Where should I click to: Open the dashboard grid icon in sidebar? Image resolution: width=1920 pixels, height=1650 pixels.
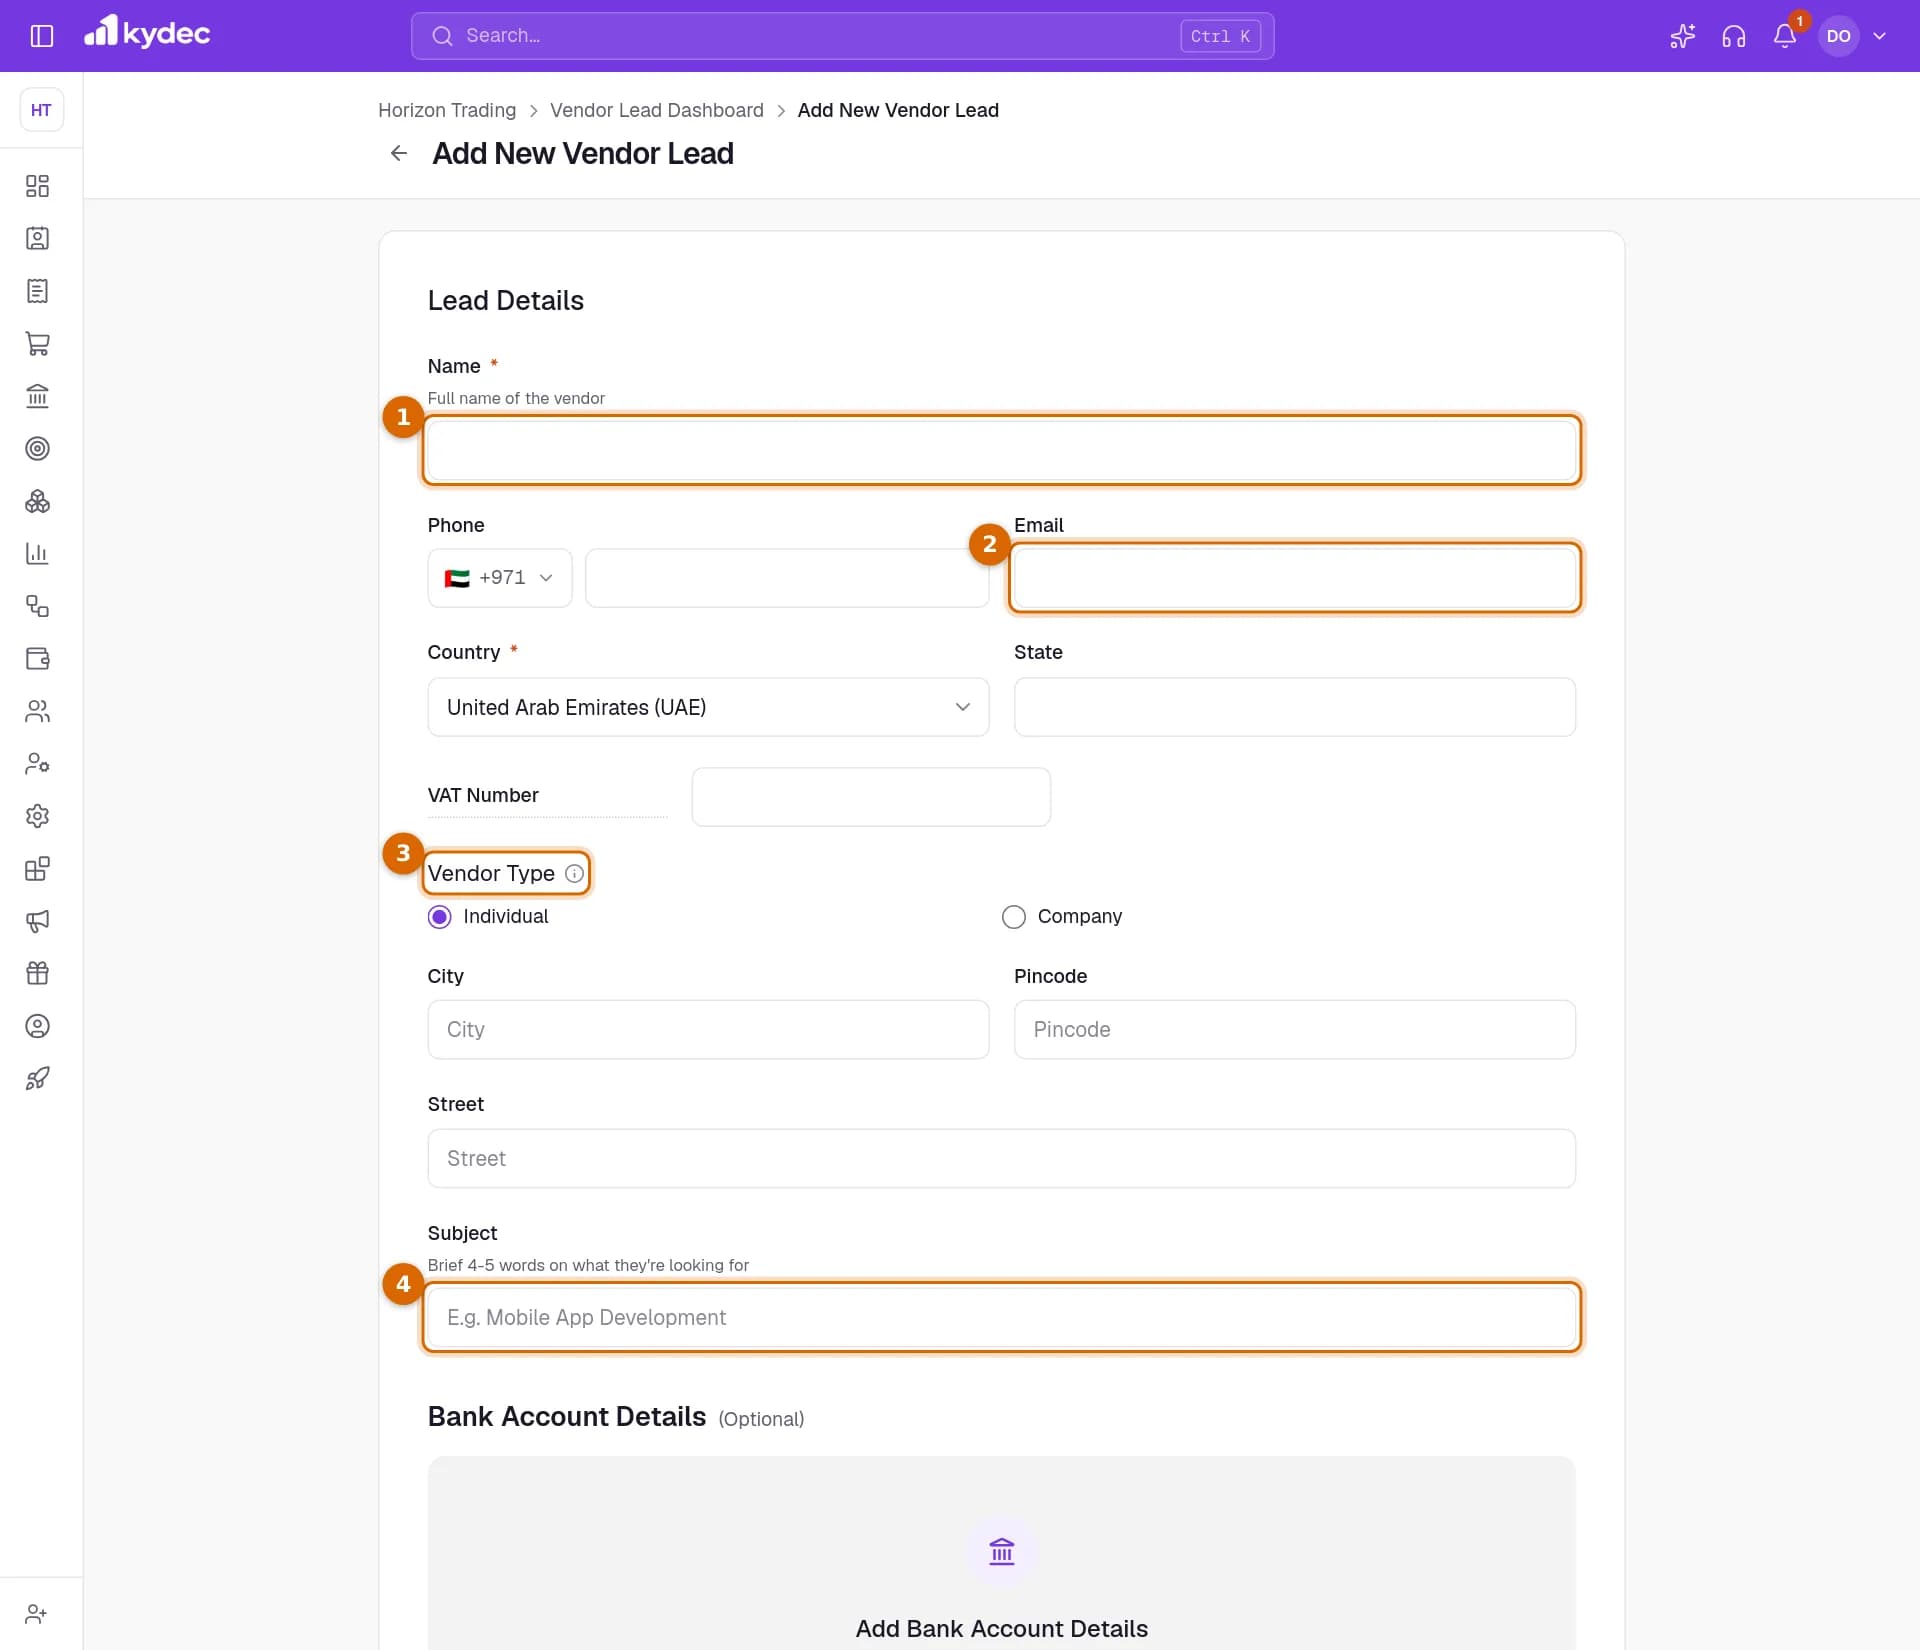(37, 186)
